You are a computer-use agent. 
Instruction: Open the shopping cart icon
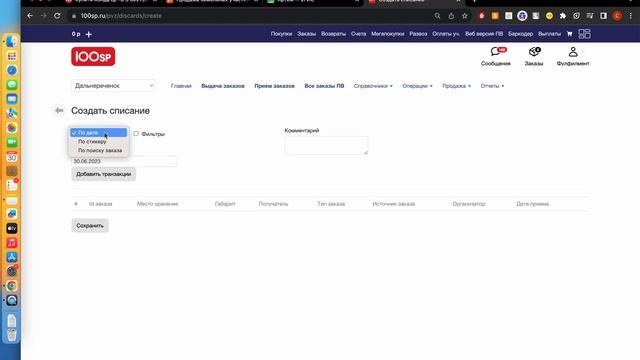569,34
